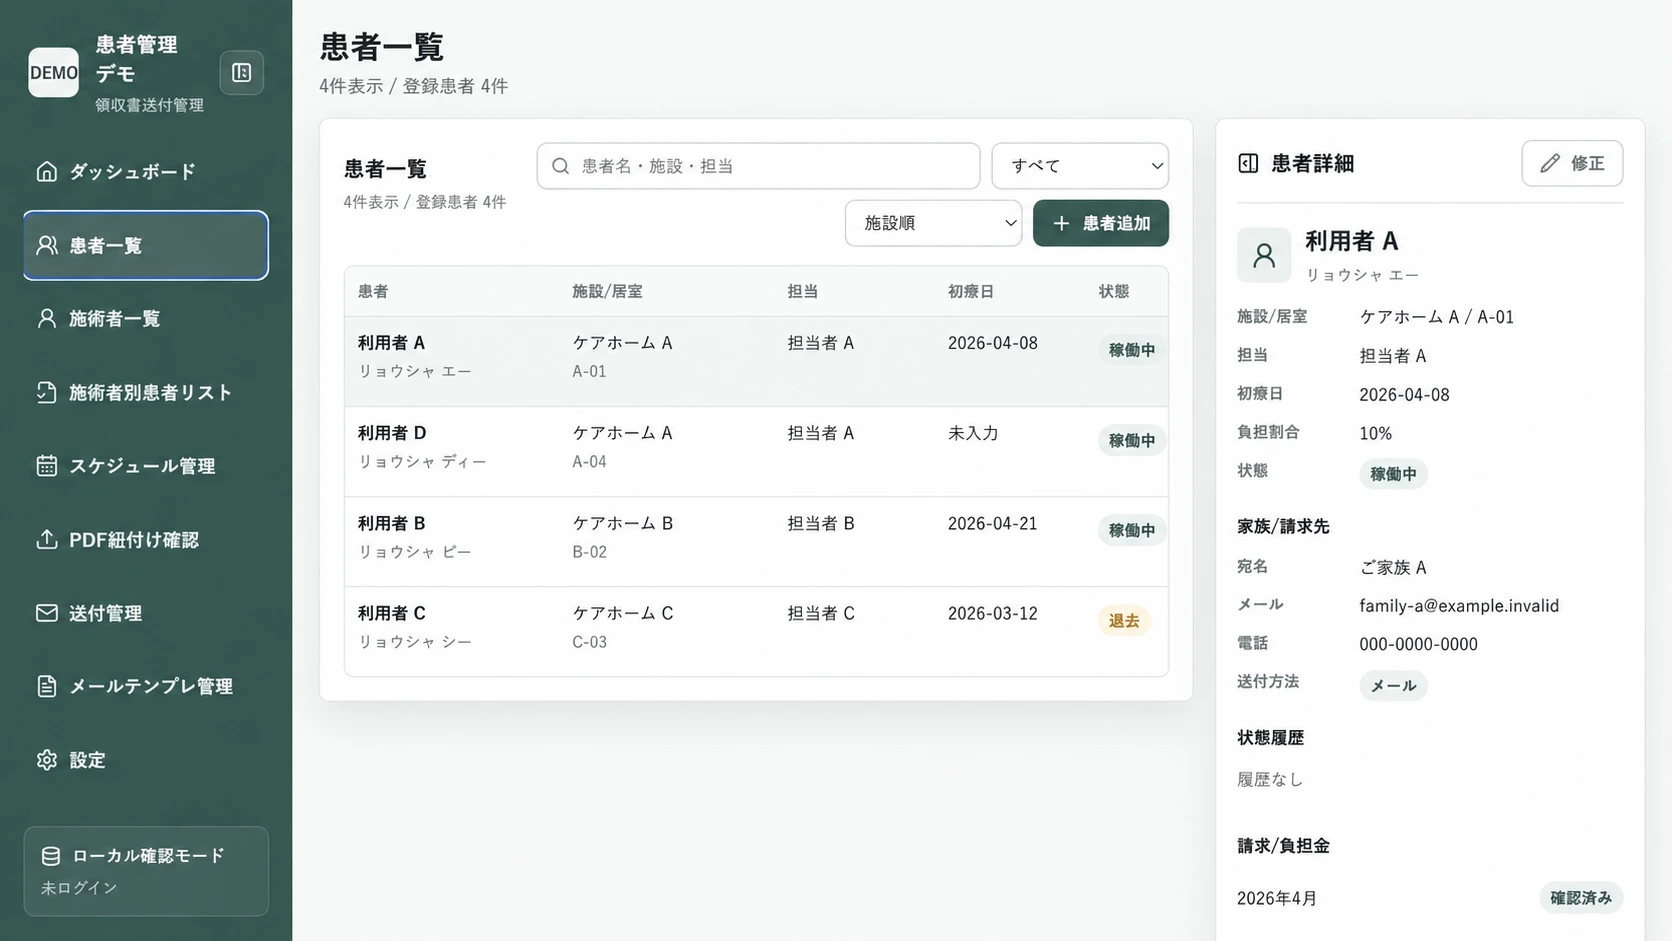
Task: Click the document icon beside 施術者別患者リスト
Action: pyautogui.click(x=47, y=392)
